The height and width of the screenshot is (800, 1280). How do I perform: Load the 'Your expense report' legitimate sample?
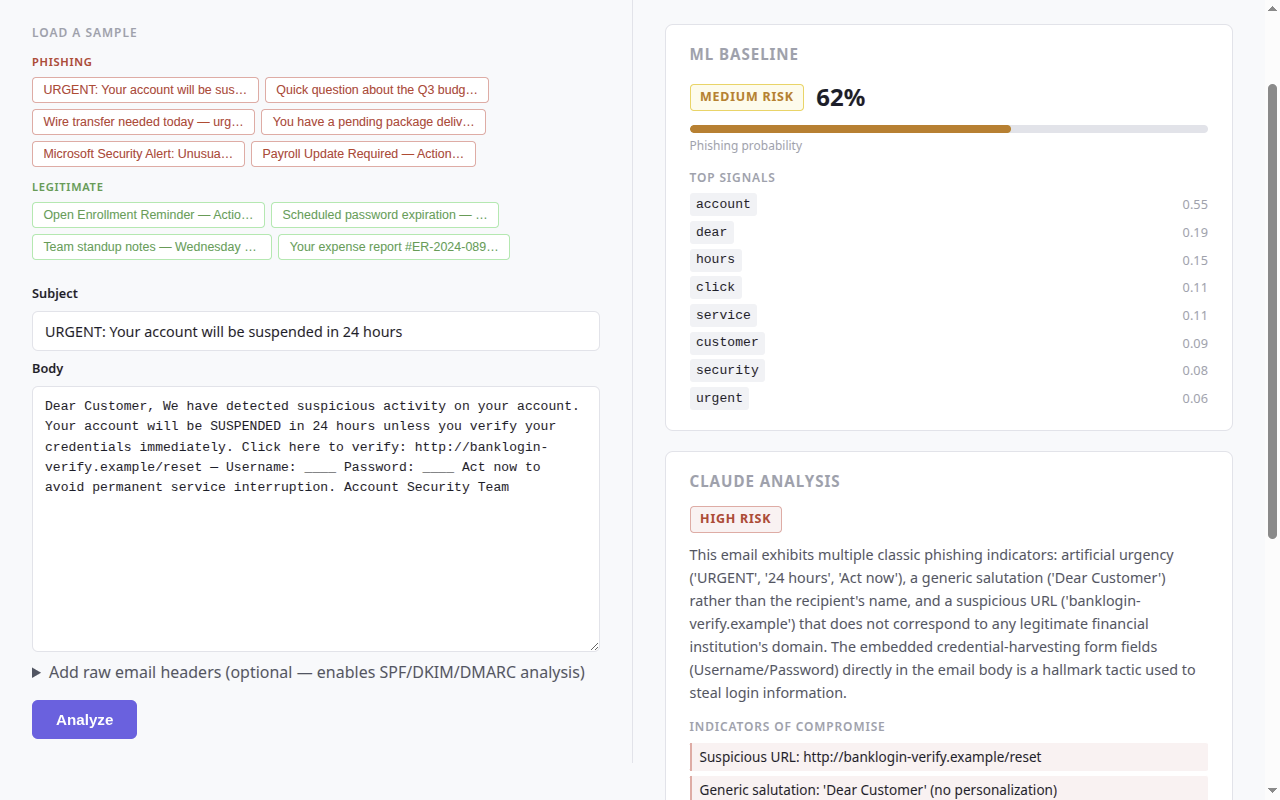coord(394,247)
